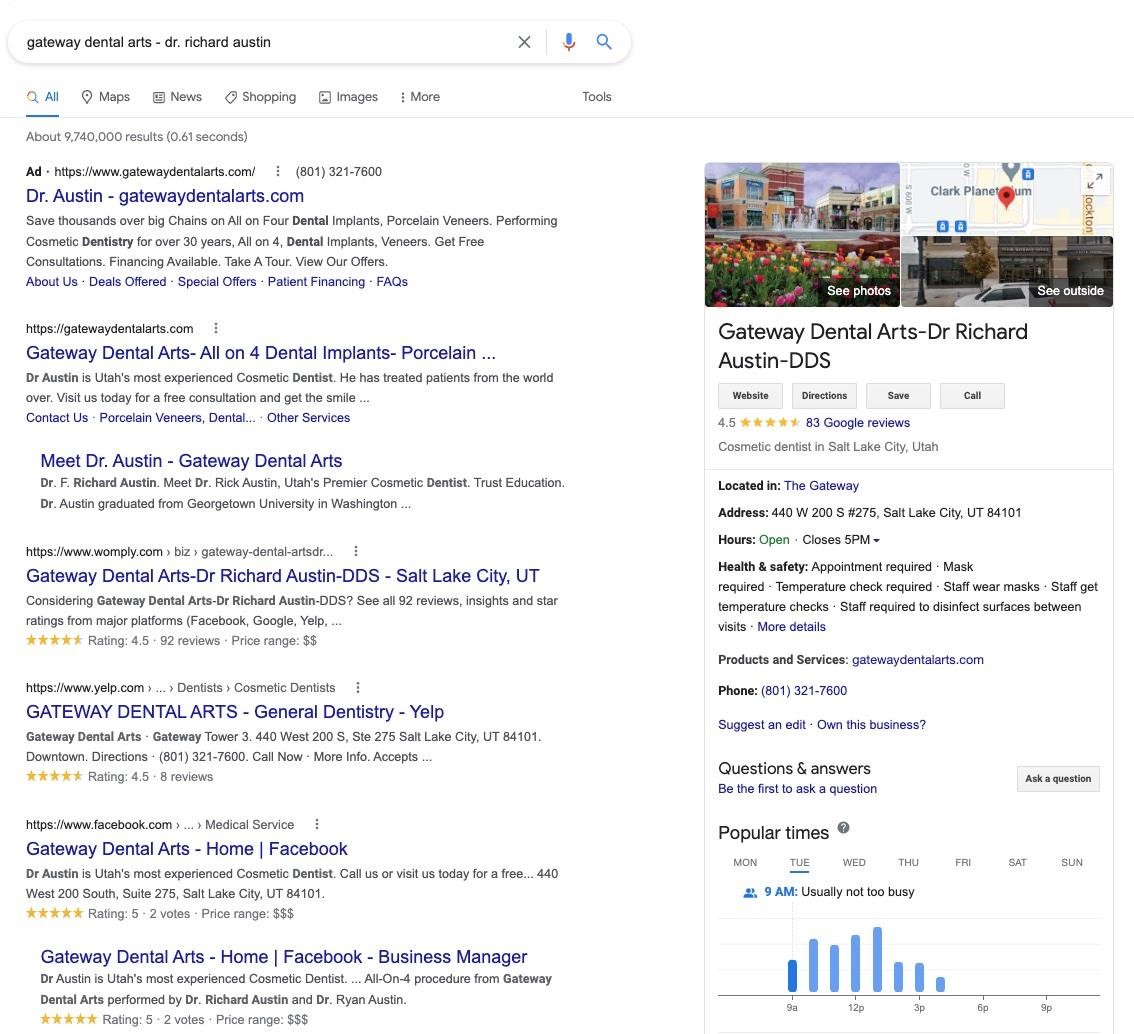Screen dimensions: 1134x1034
Task: Open GATEWAY DENTAL ARTS - General Dentistry - Yelp
Action: point(235,712)
